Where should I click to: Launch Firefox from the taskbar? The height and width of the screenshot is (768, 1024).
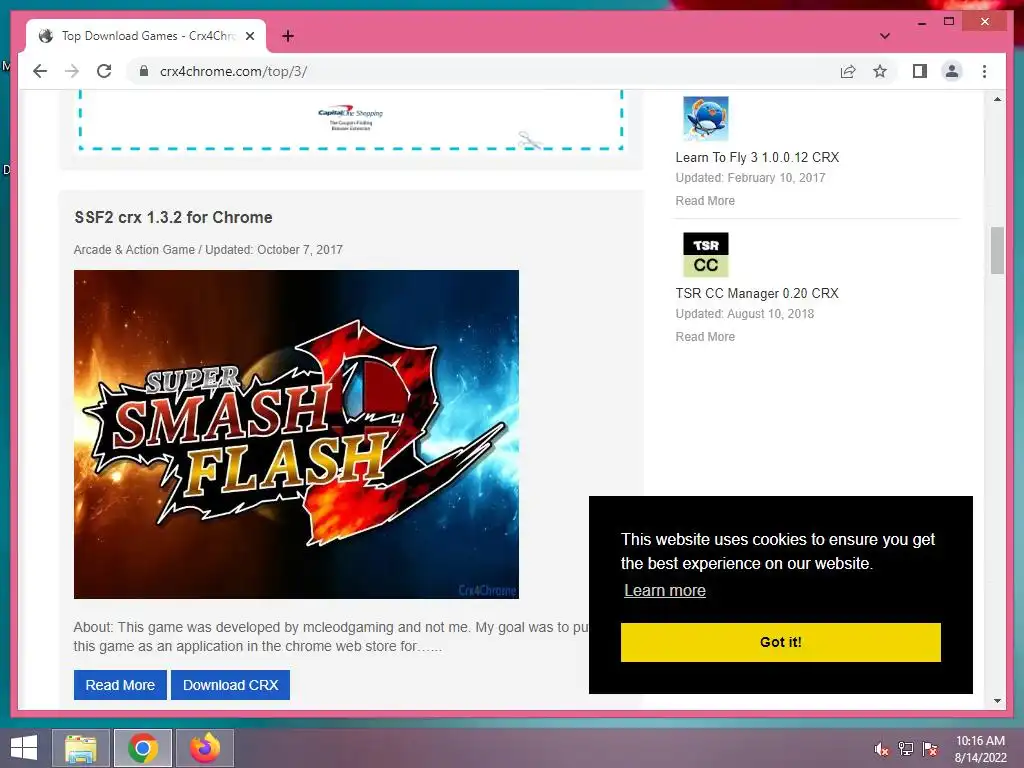pyautogui.click(x=205, y=748)
